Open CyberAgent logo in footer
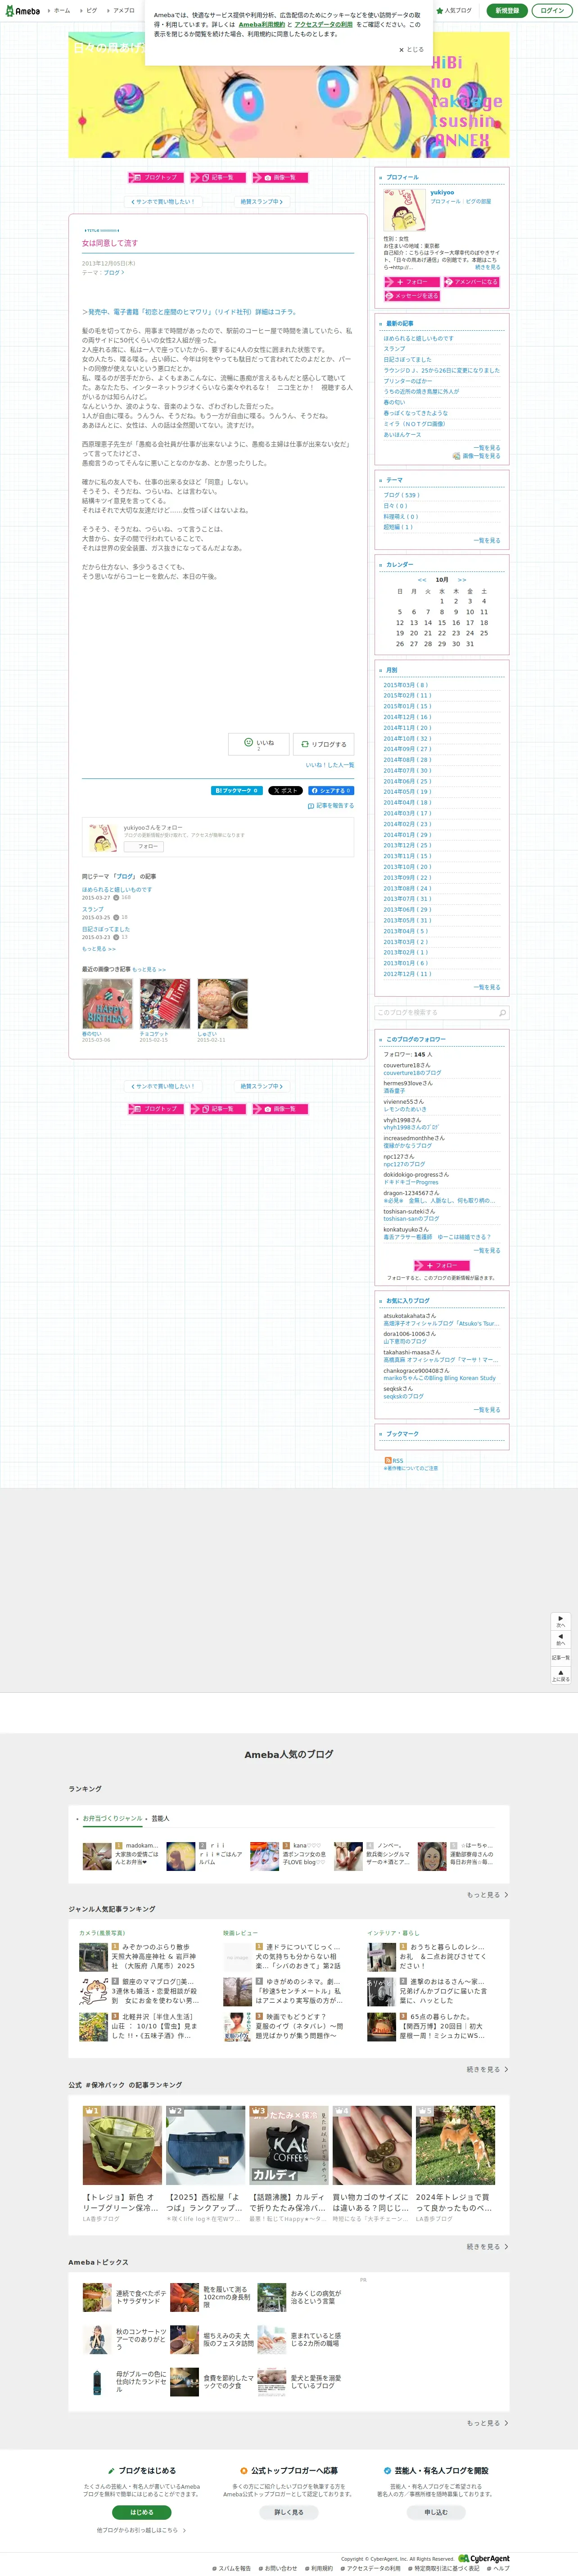578x2576 pixels. click(484, 2558)
